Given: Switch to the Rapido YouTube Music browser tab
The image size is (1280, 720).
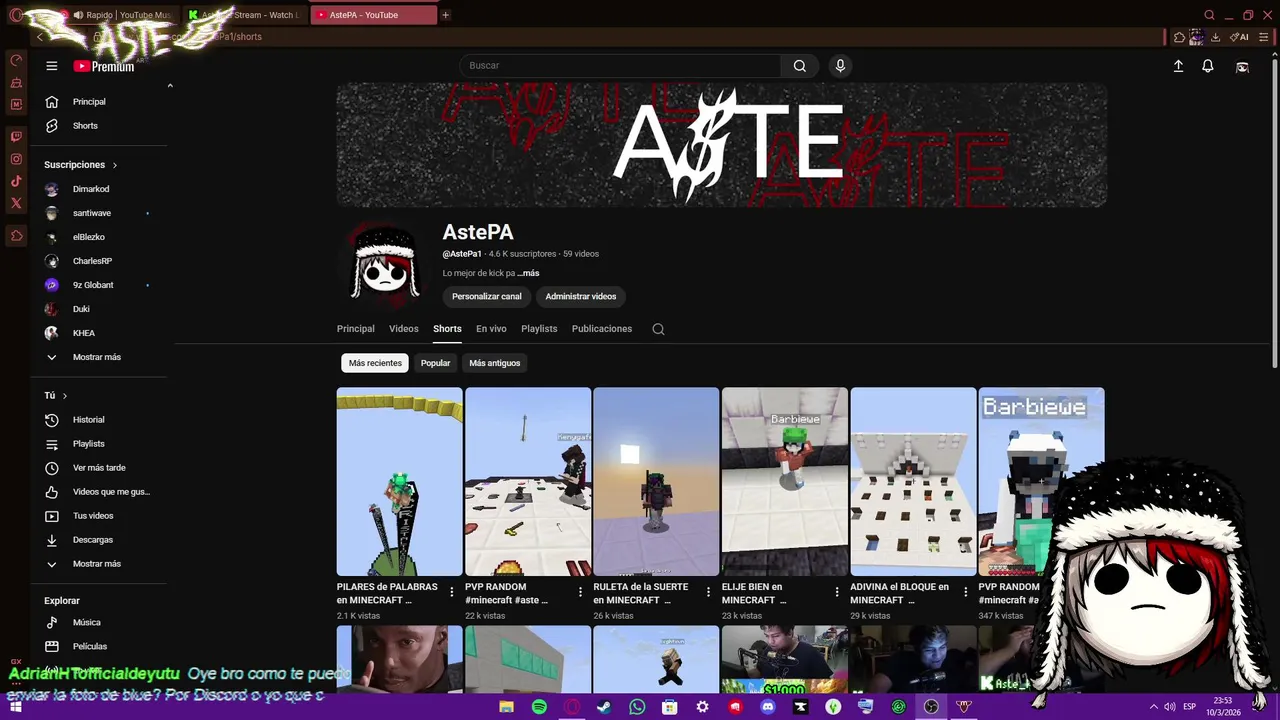Looking at the screenshot, I should coord(120,15).
